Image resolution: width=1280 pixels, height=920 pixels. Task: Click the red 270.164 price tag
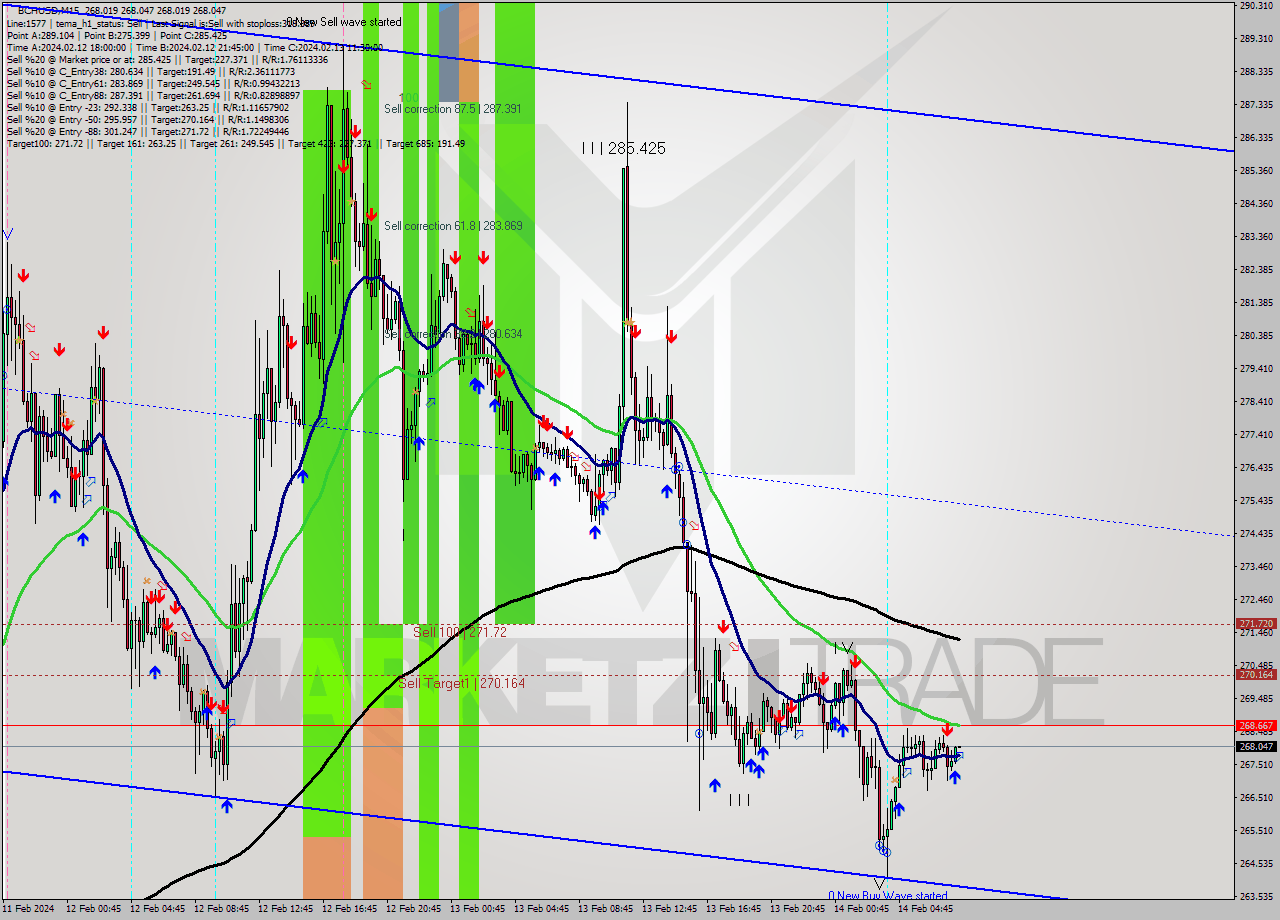[x=1256, y=674]
